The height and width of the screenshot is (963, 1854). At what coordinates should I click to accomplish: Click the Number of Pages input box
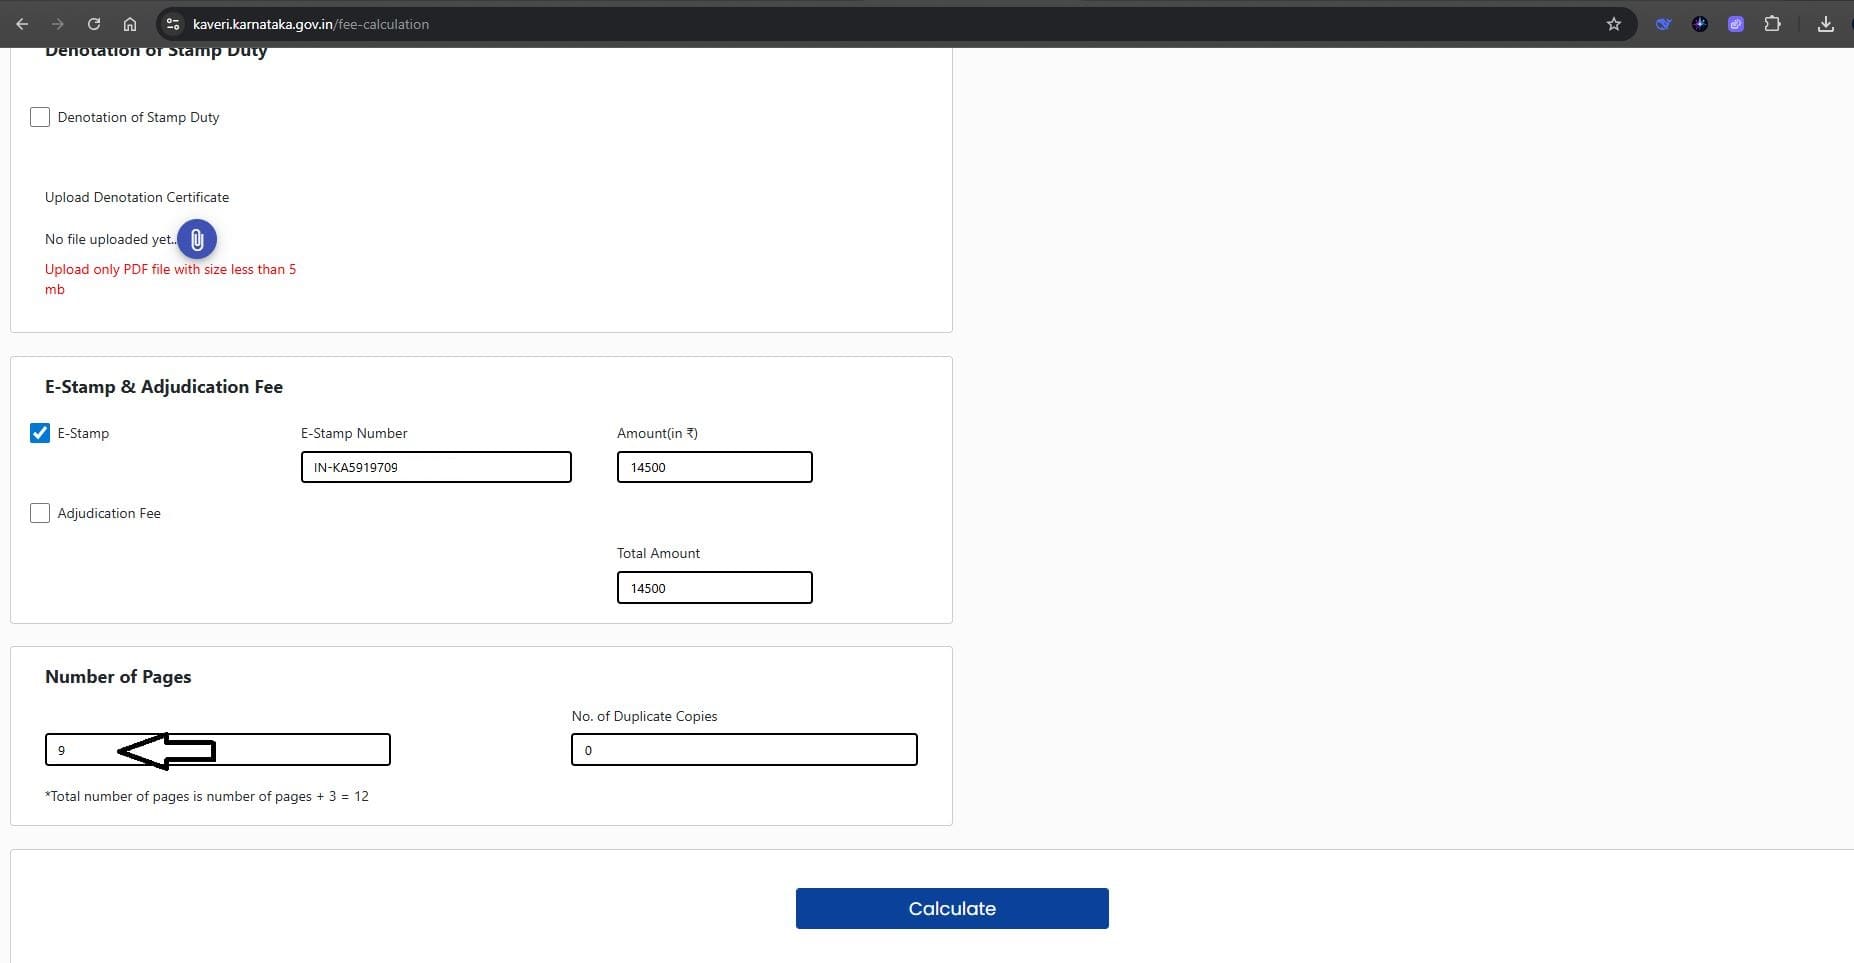click(300, 750)
